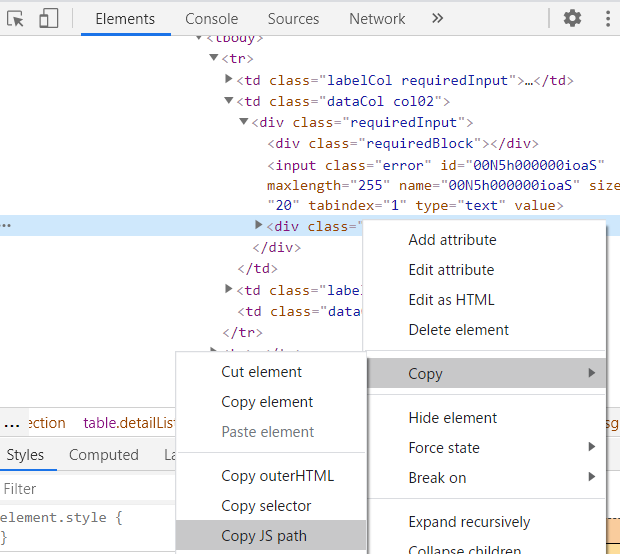Collapse the div requiredInput node
This screenshot has height=554, width=620.
coord(244,121)
